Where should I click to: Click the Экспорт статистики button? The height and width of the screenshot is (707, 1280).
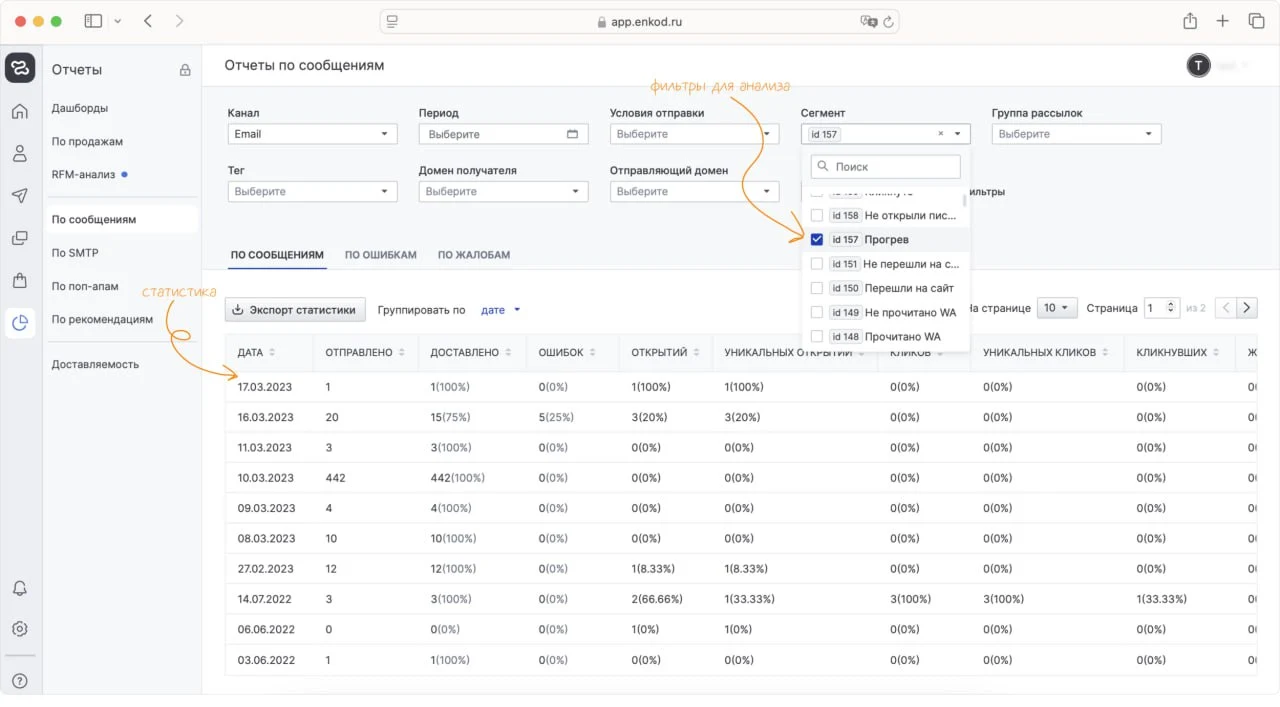[x=294, y=310]
